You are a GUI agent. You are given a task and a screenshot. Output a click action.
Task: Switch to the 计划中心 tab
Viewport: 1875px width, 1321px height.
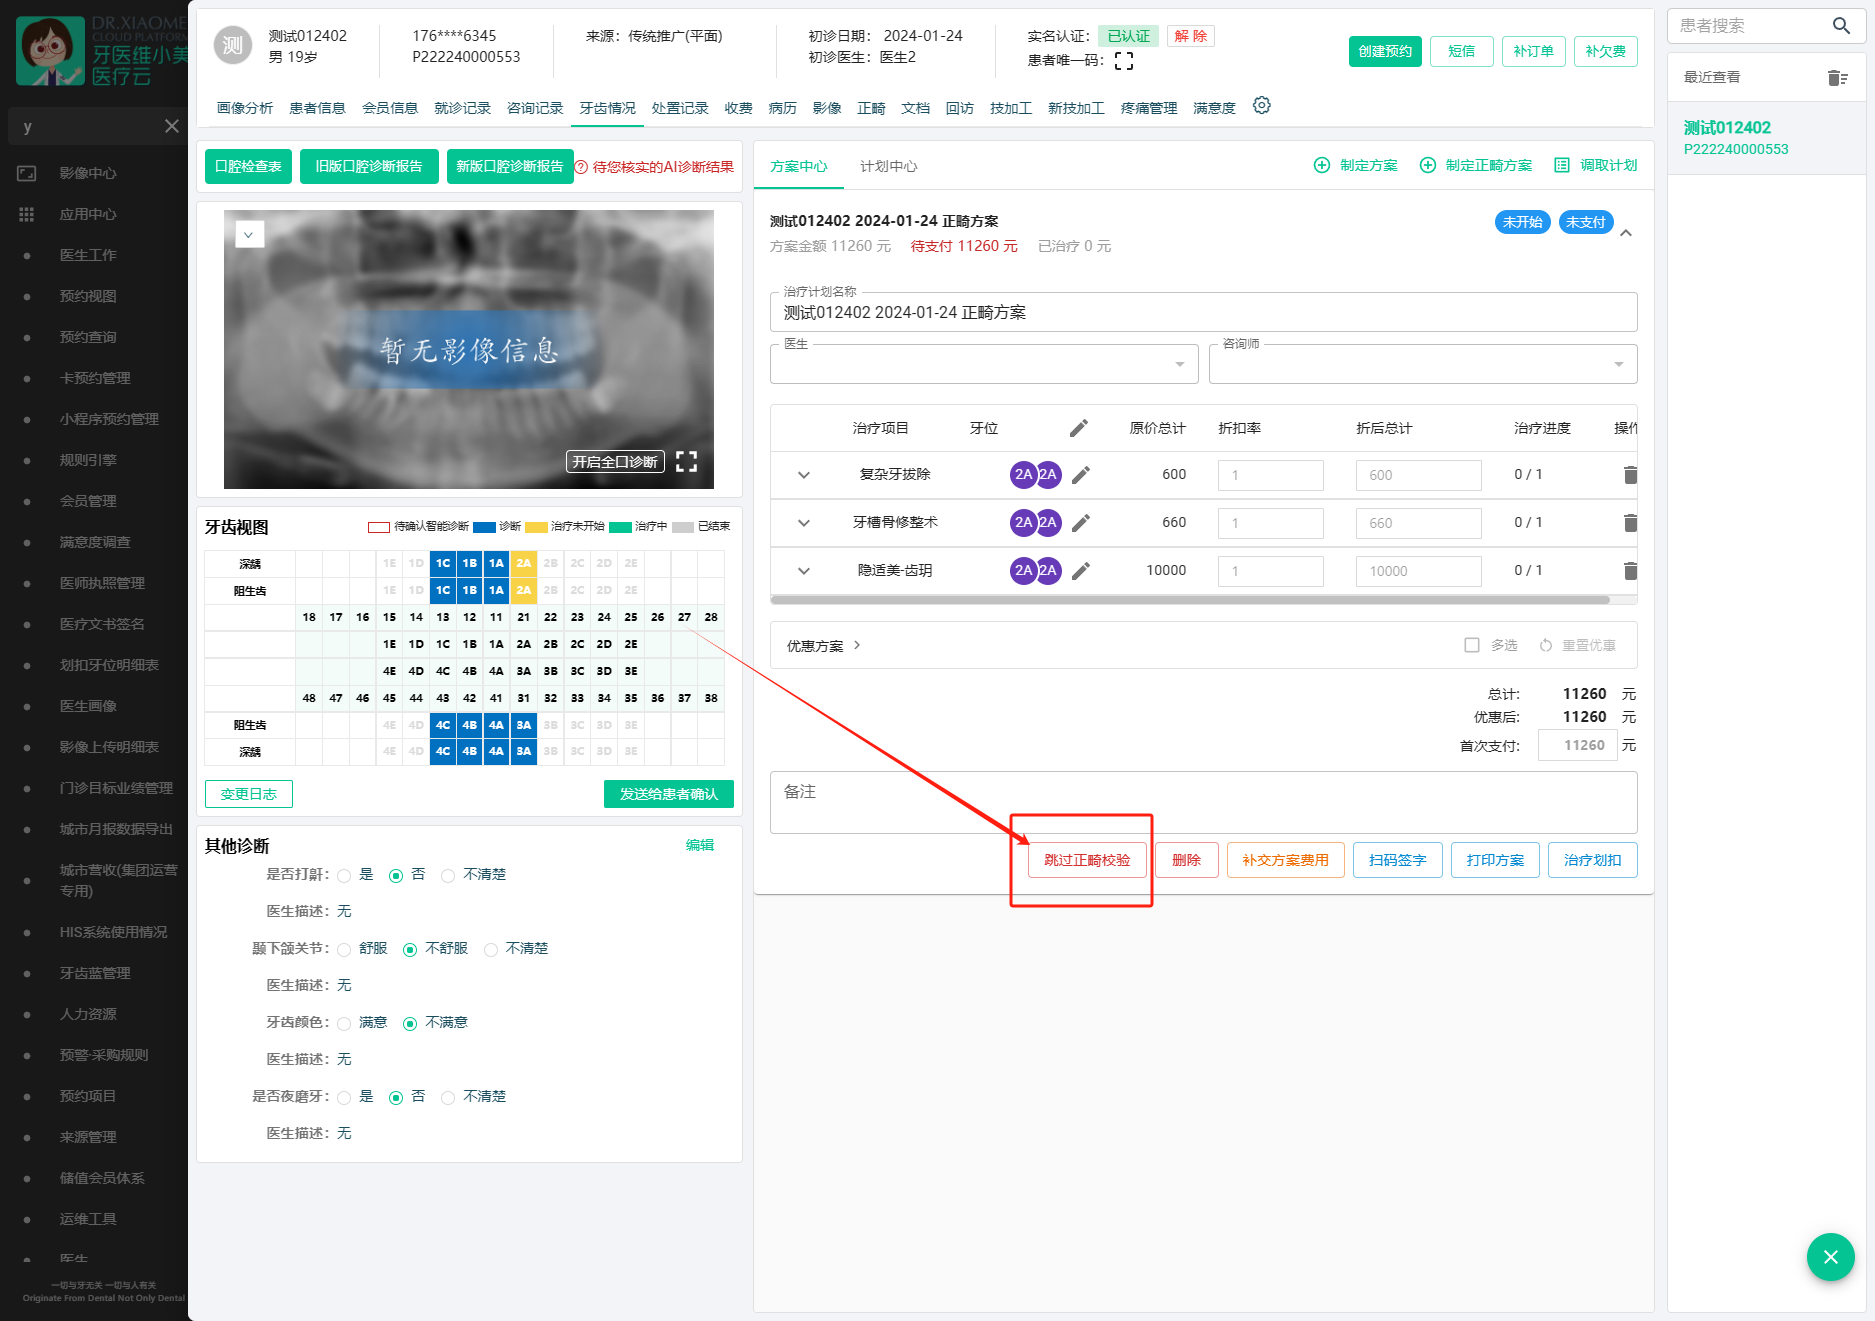pos(888,166)
